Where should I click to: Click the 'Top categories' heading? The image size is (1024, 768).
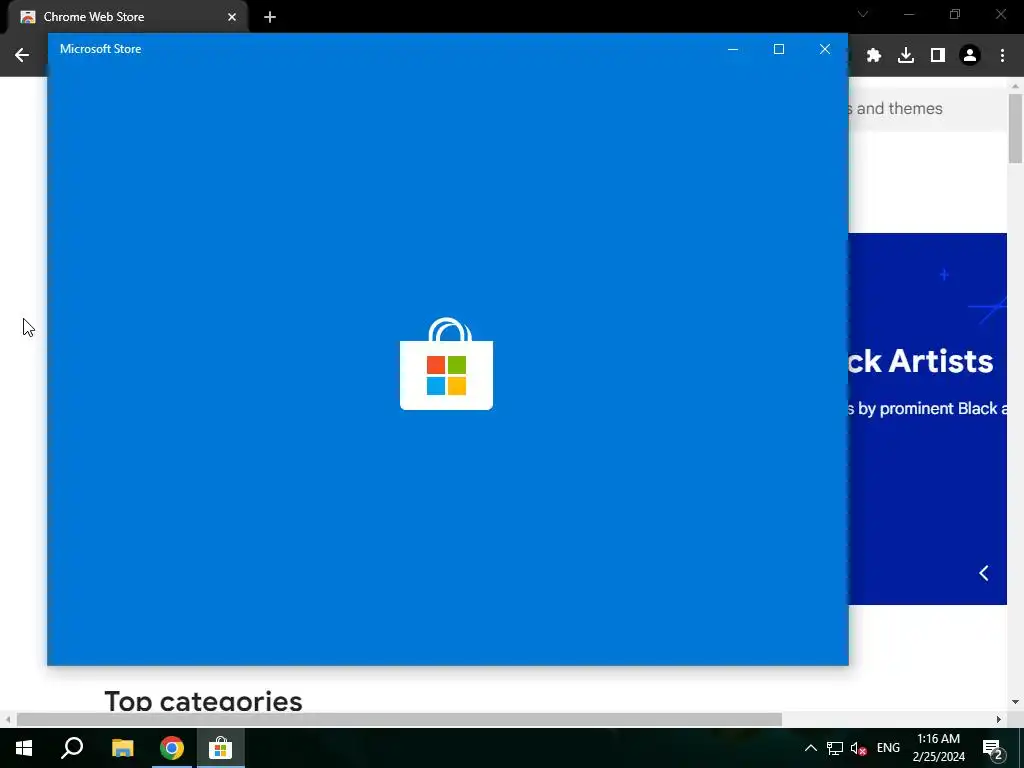coord(203,701)
